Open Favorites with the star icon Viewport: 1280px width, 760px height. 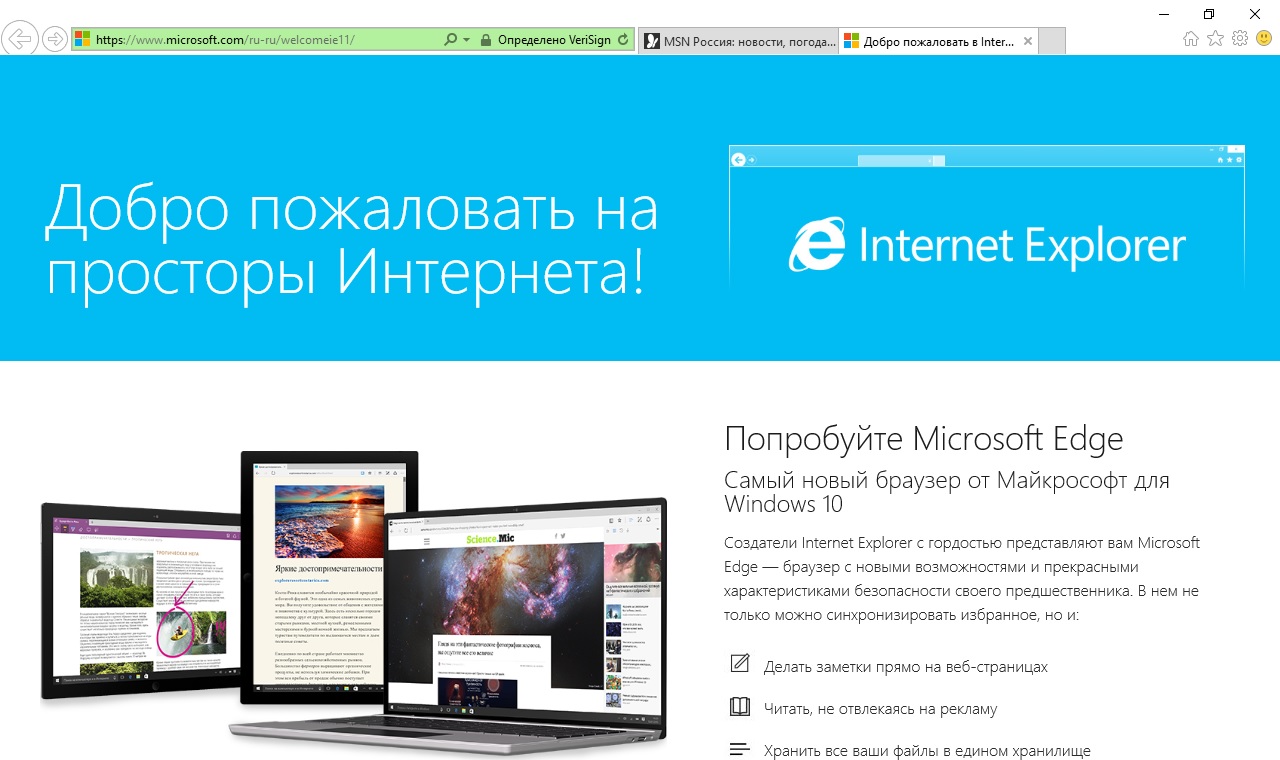tap(1215, 39)
